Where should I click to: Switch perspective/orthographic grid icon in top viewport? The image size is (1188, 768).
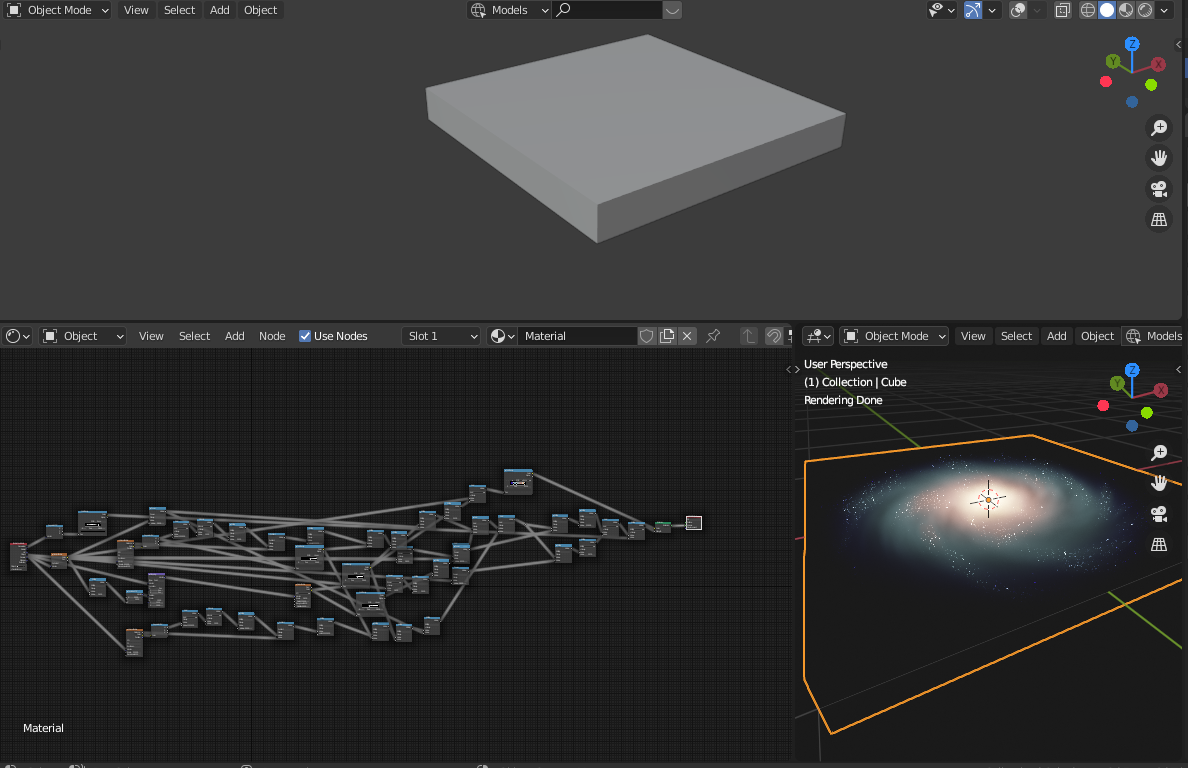click(1159, 220)
